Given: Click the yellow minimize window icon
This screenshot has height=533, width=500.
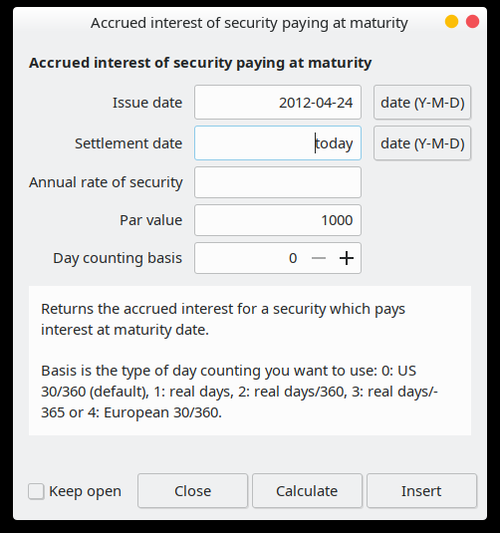Looking at the screenshot, I should click(x=451, y=22).
